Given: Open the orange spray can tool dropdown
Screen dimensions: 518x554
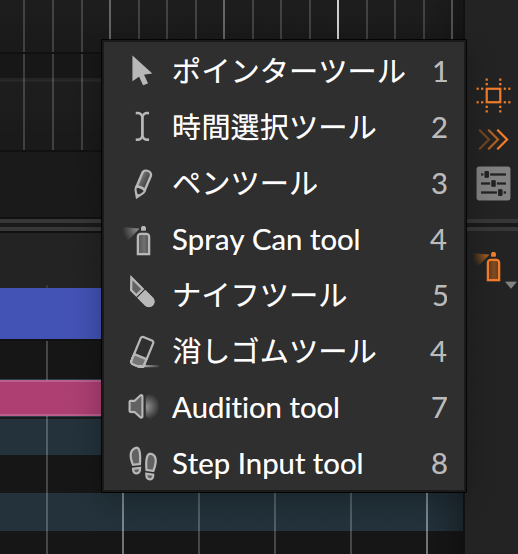Looking at the screenshot, I should pos(490,266).
